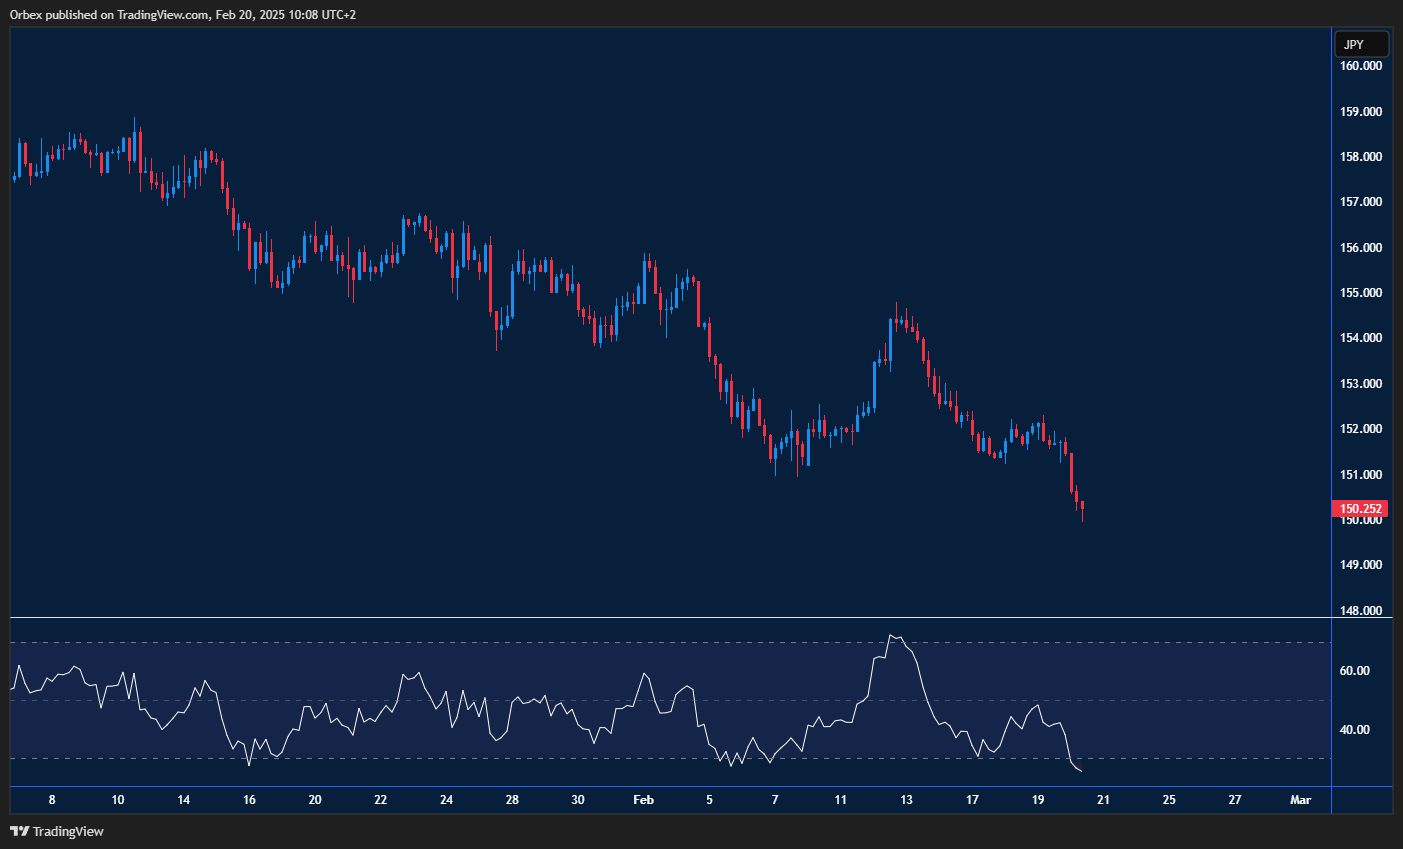Viewport: 1403px width, 849px height.
Task: Select the lowest red candle near 150
Action: (1080, 505)
